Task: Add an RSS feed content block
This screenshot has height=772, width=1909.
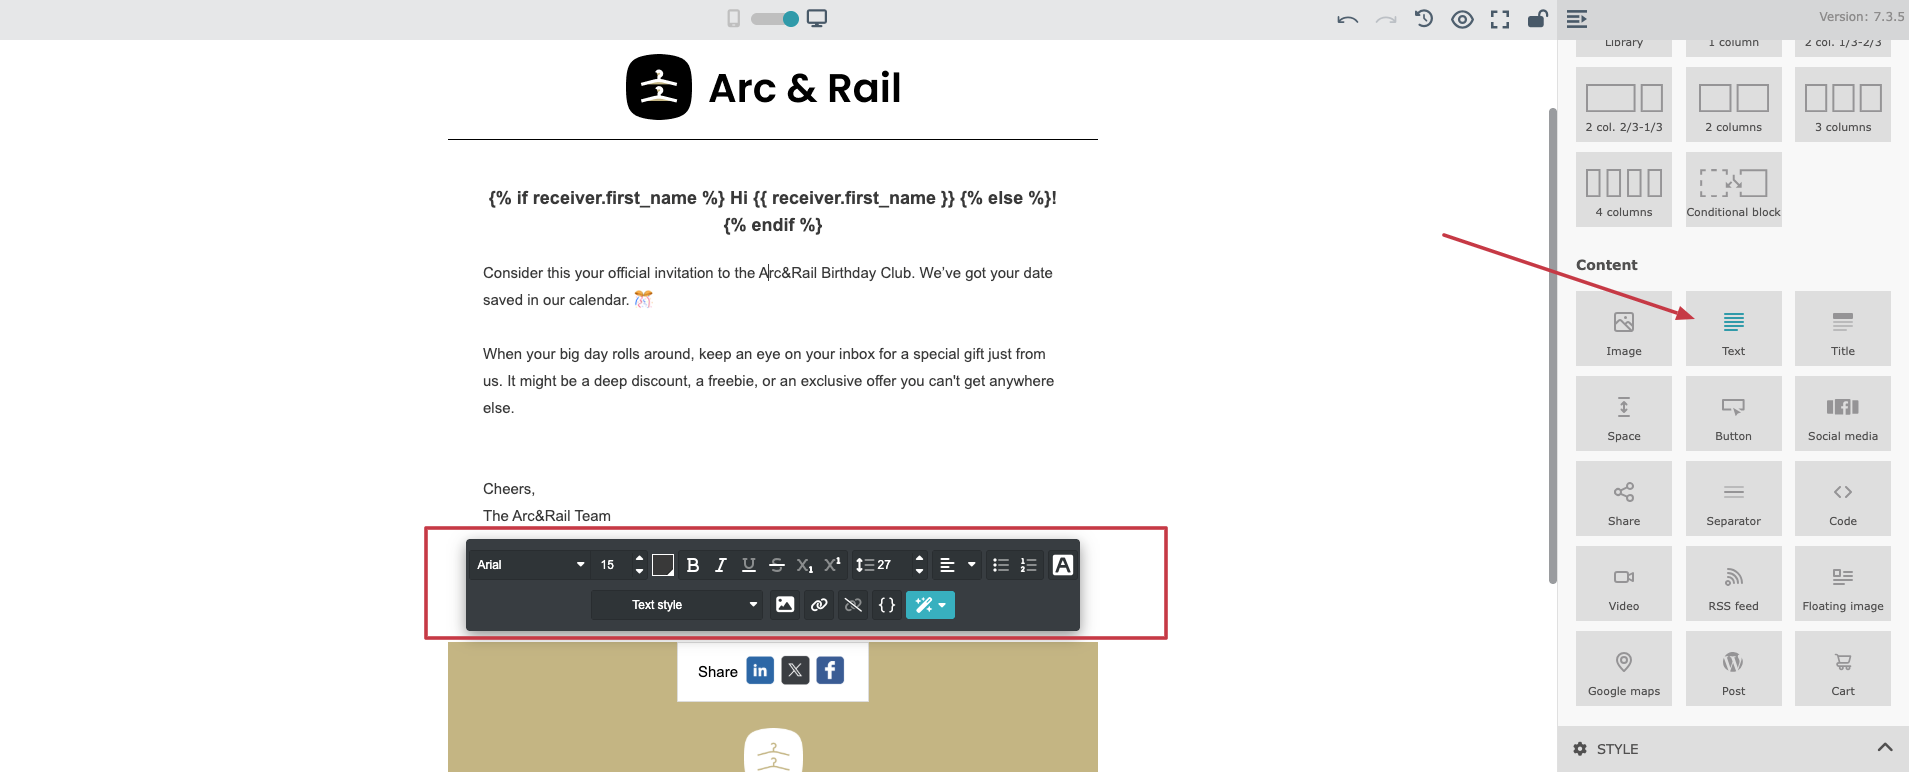Action: click(x=1734, y=583)
